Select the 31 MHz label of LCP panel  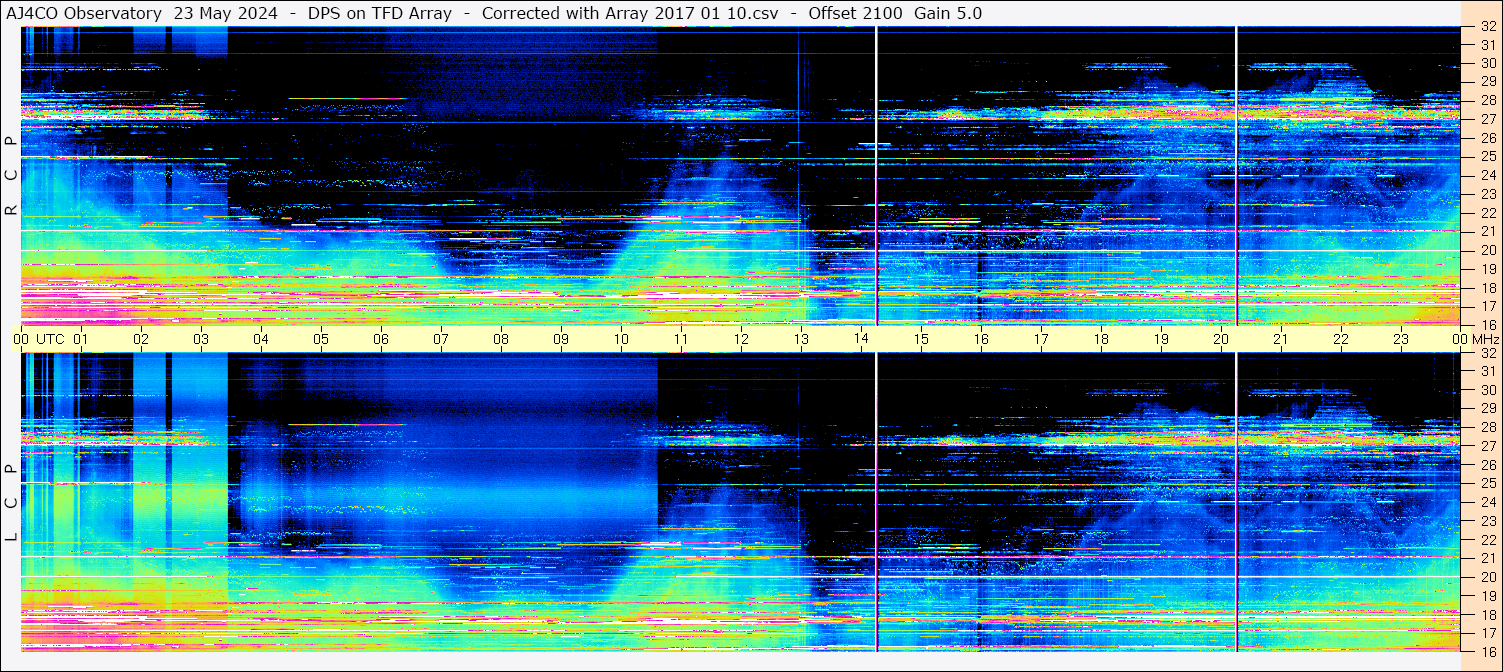point(1487,371)
